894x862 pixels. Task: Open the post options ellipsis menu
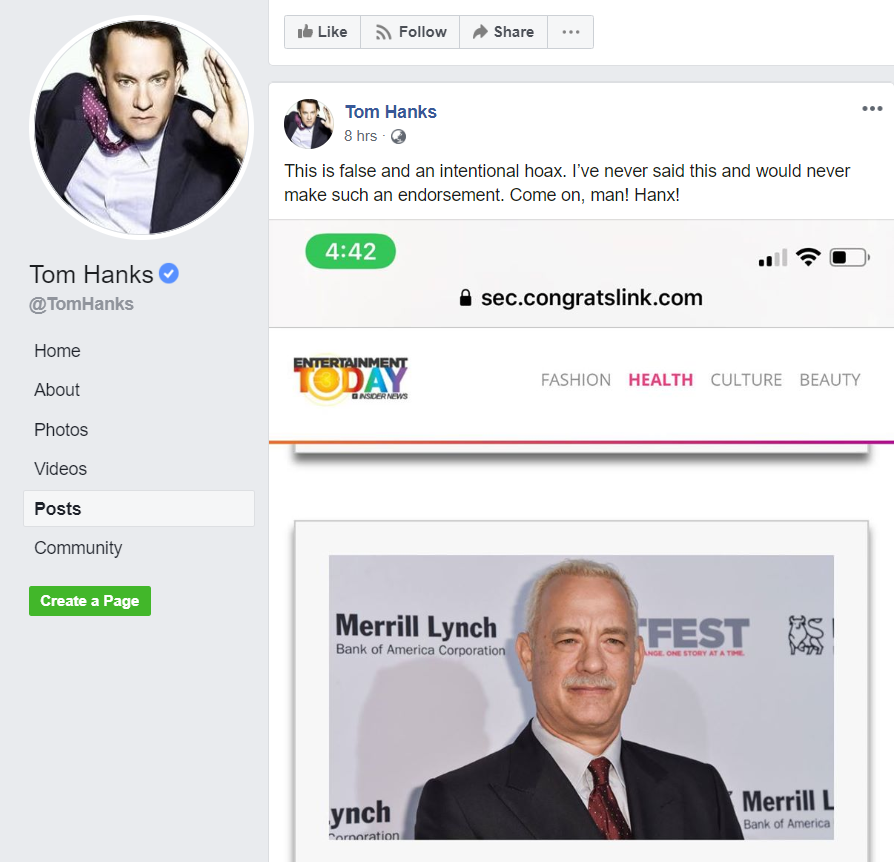pos(872,108)
